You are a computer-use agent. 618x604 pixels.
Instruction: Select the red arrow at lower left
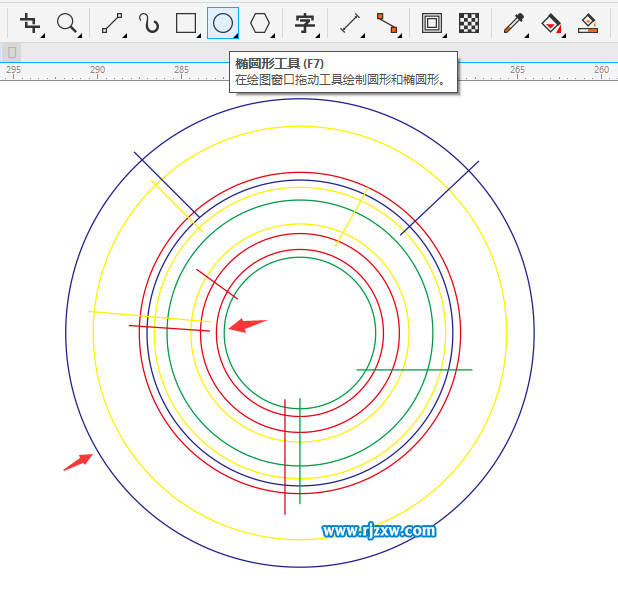78,461
